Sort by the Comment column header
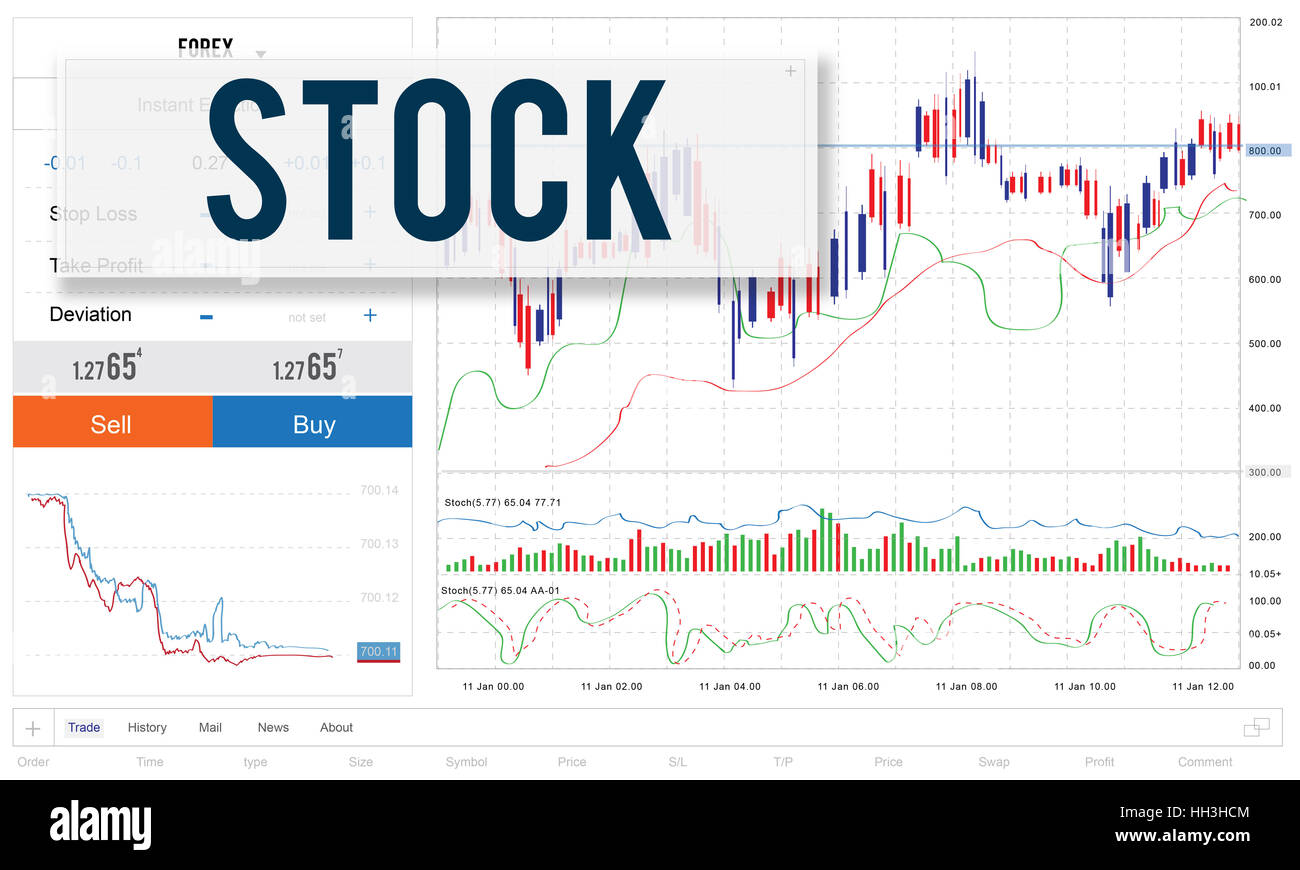Image resolution: width=1300 pixels, height=870 pixels. [x=1205, y=762]
